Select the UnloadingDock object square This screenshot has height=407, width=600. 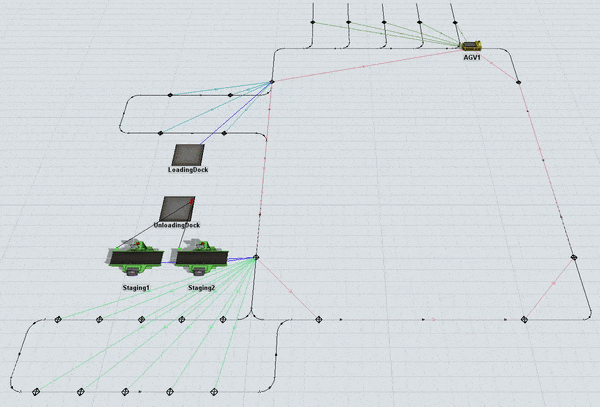[176, 209]
